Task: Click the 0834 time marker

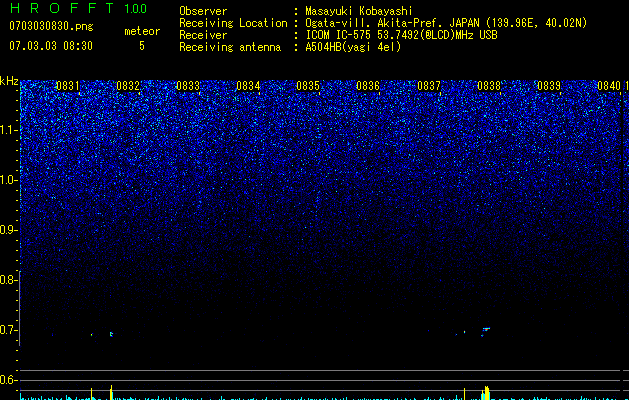Action: point(248,86)
